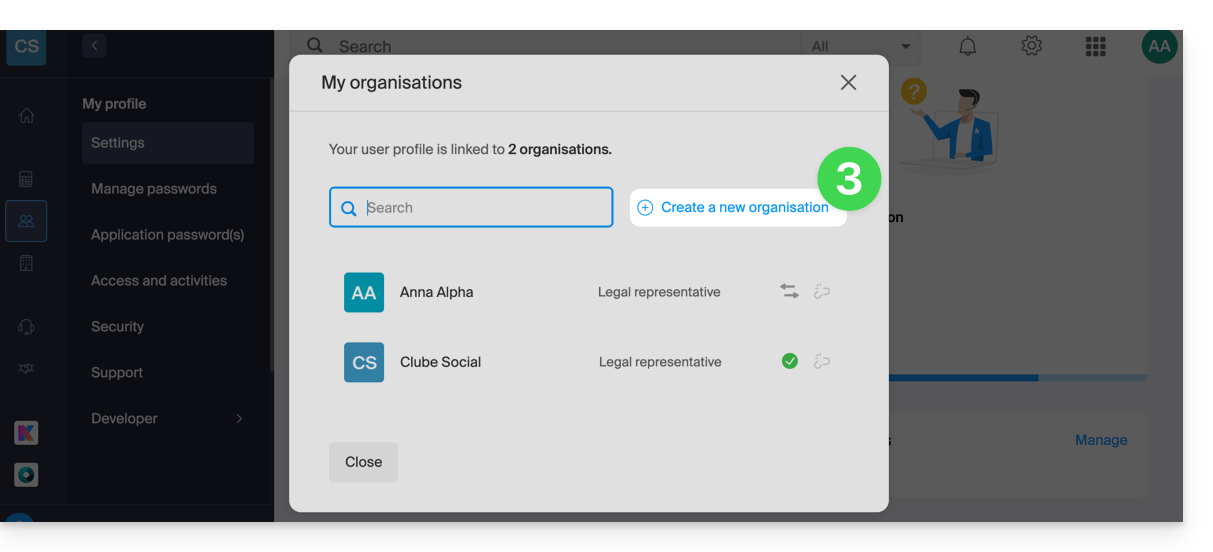Close dialog with the X icon
The width and height of the screenshot is (1213, 552).
[x=848, y=83]
